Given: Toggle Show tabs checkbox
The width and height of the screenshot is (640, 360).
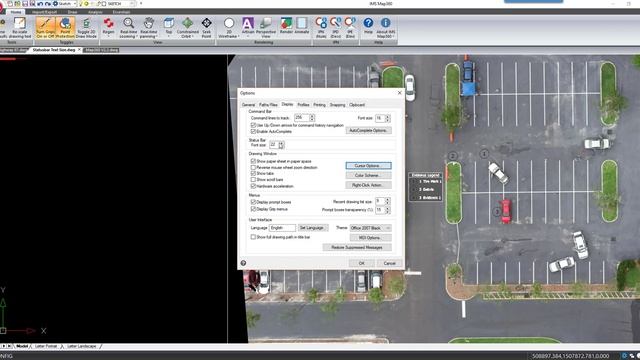Looking at the screenshot, I should (253, 173).
